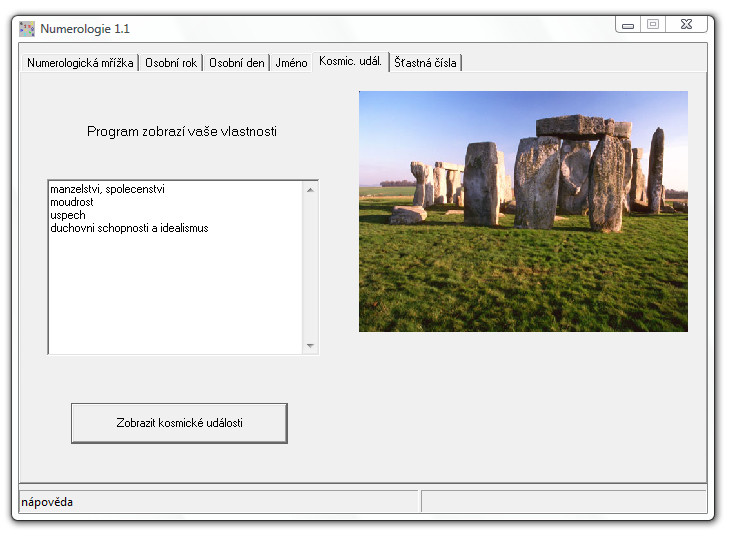The width and height of the screenshot is (732, 541).
Task: Minimize the Numerologie window
Action: tap(628, 25)
